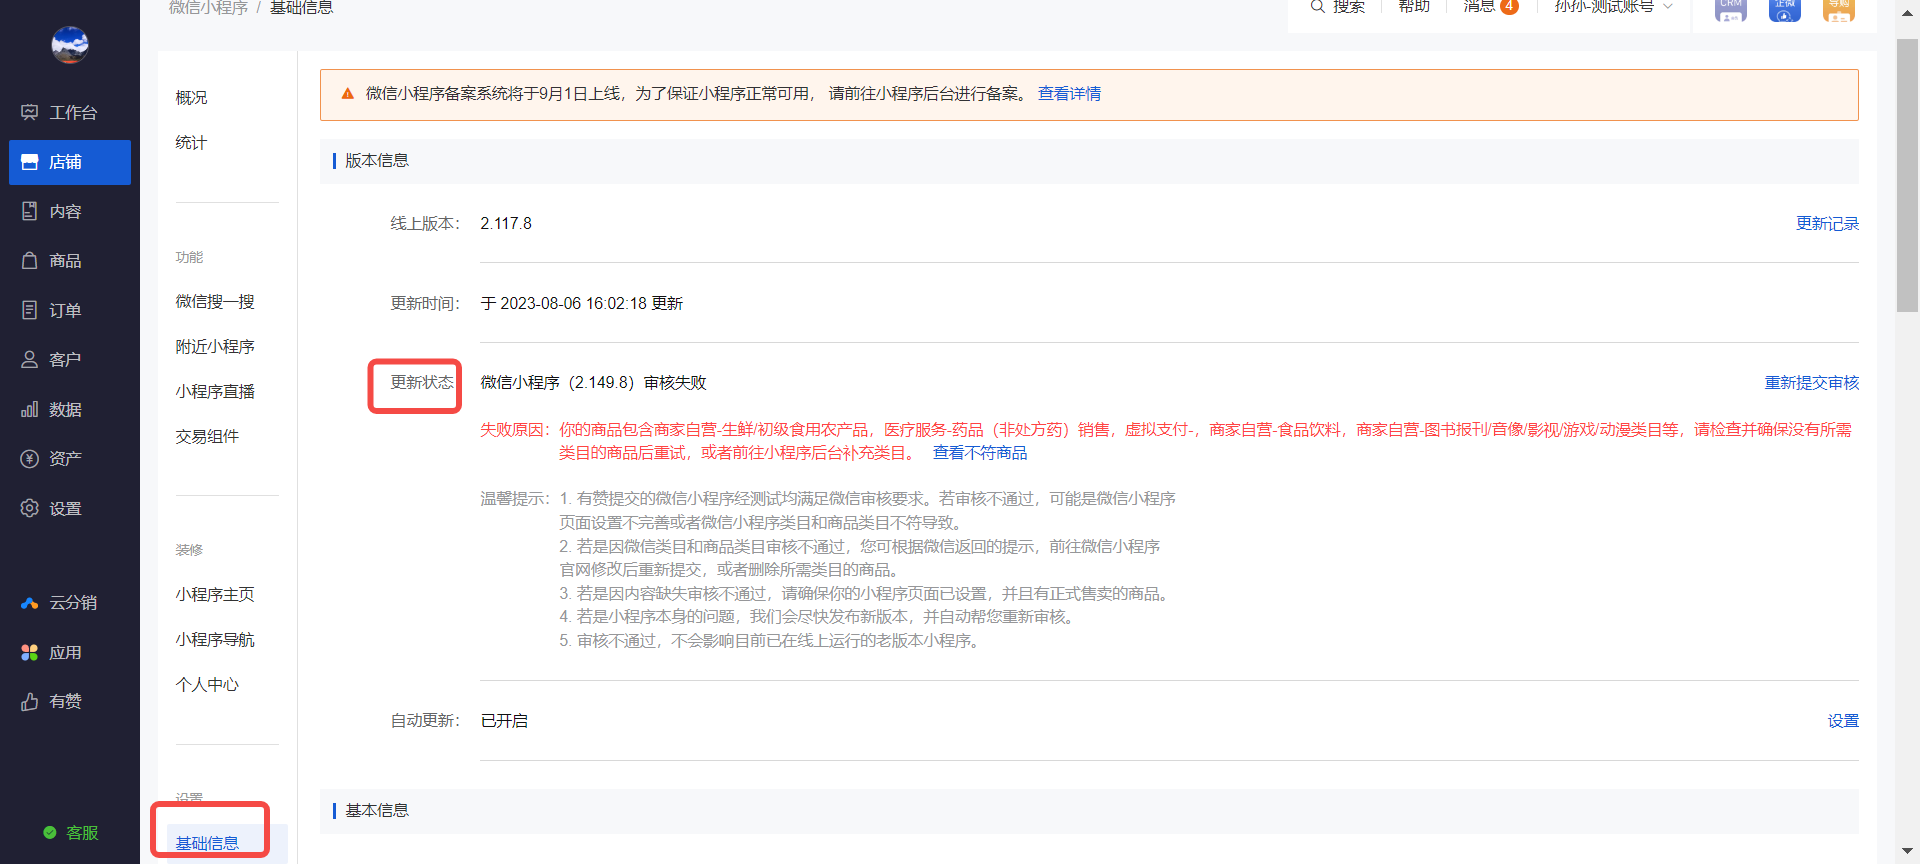Click 查看不符商品 link
The image size is (1920, 864).
click(980, 452)
